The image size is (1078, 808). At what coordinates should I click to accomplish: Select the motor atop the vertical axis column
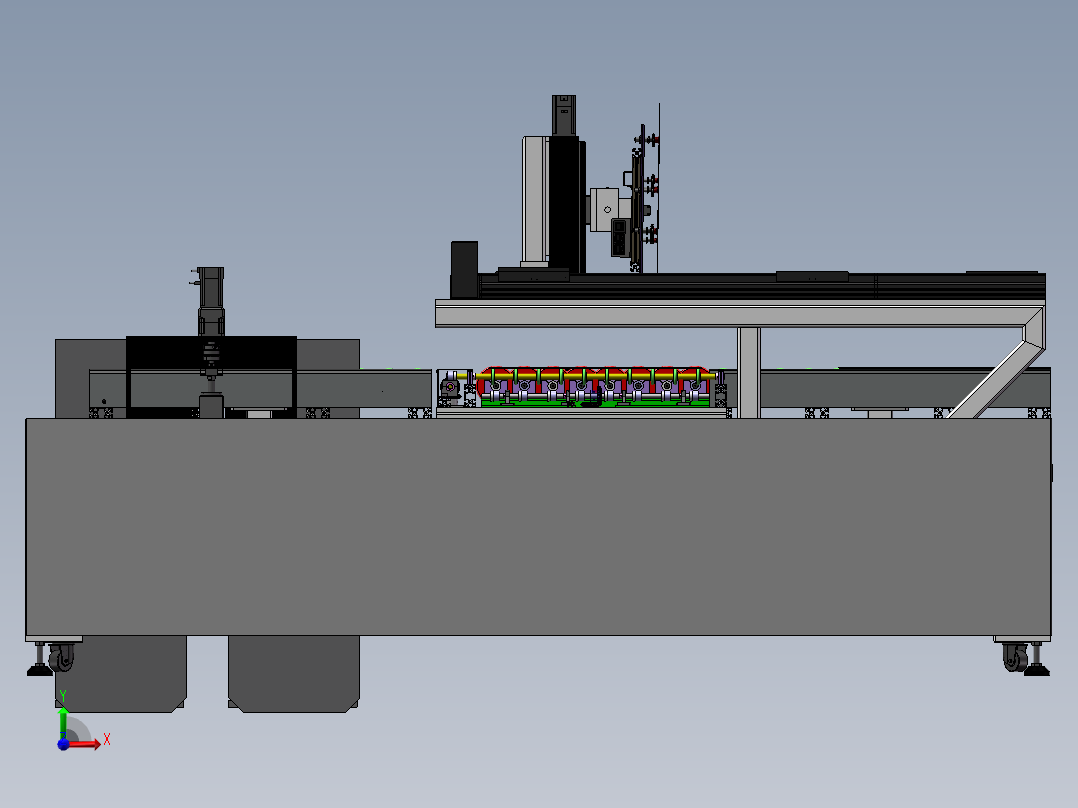(564, 116)
